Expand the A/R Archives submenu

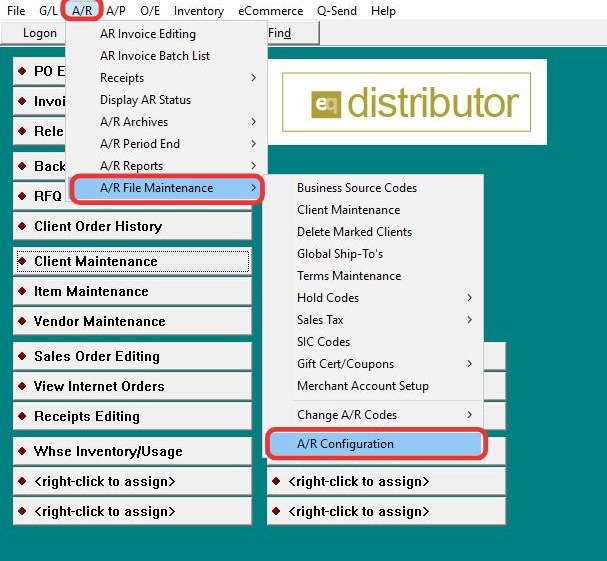click(x=166, y=122)
